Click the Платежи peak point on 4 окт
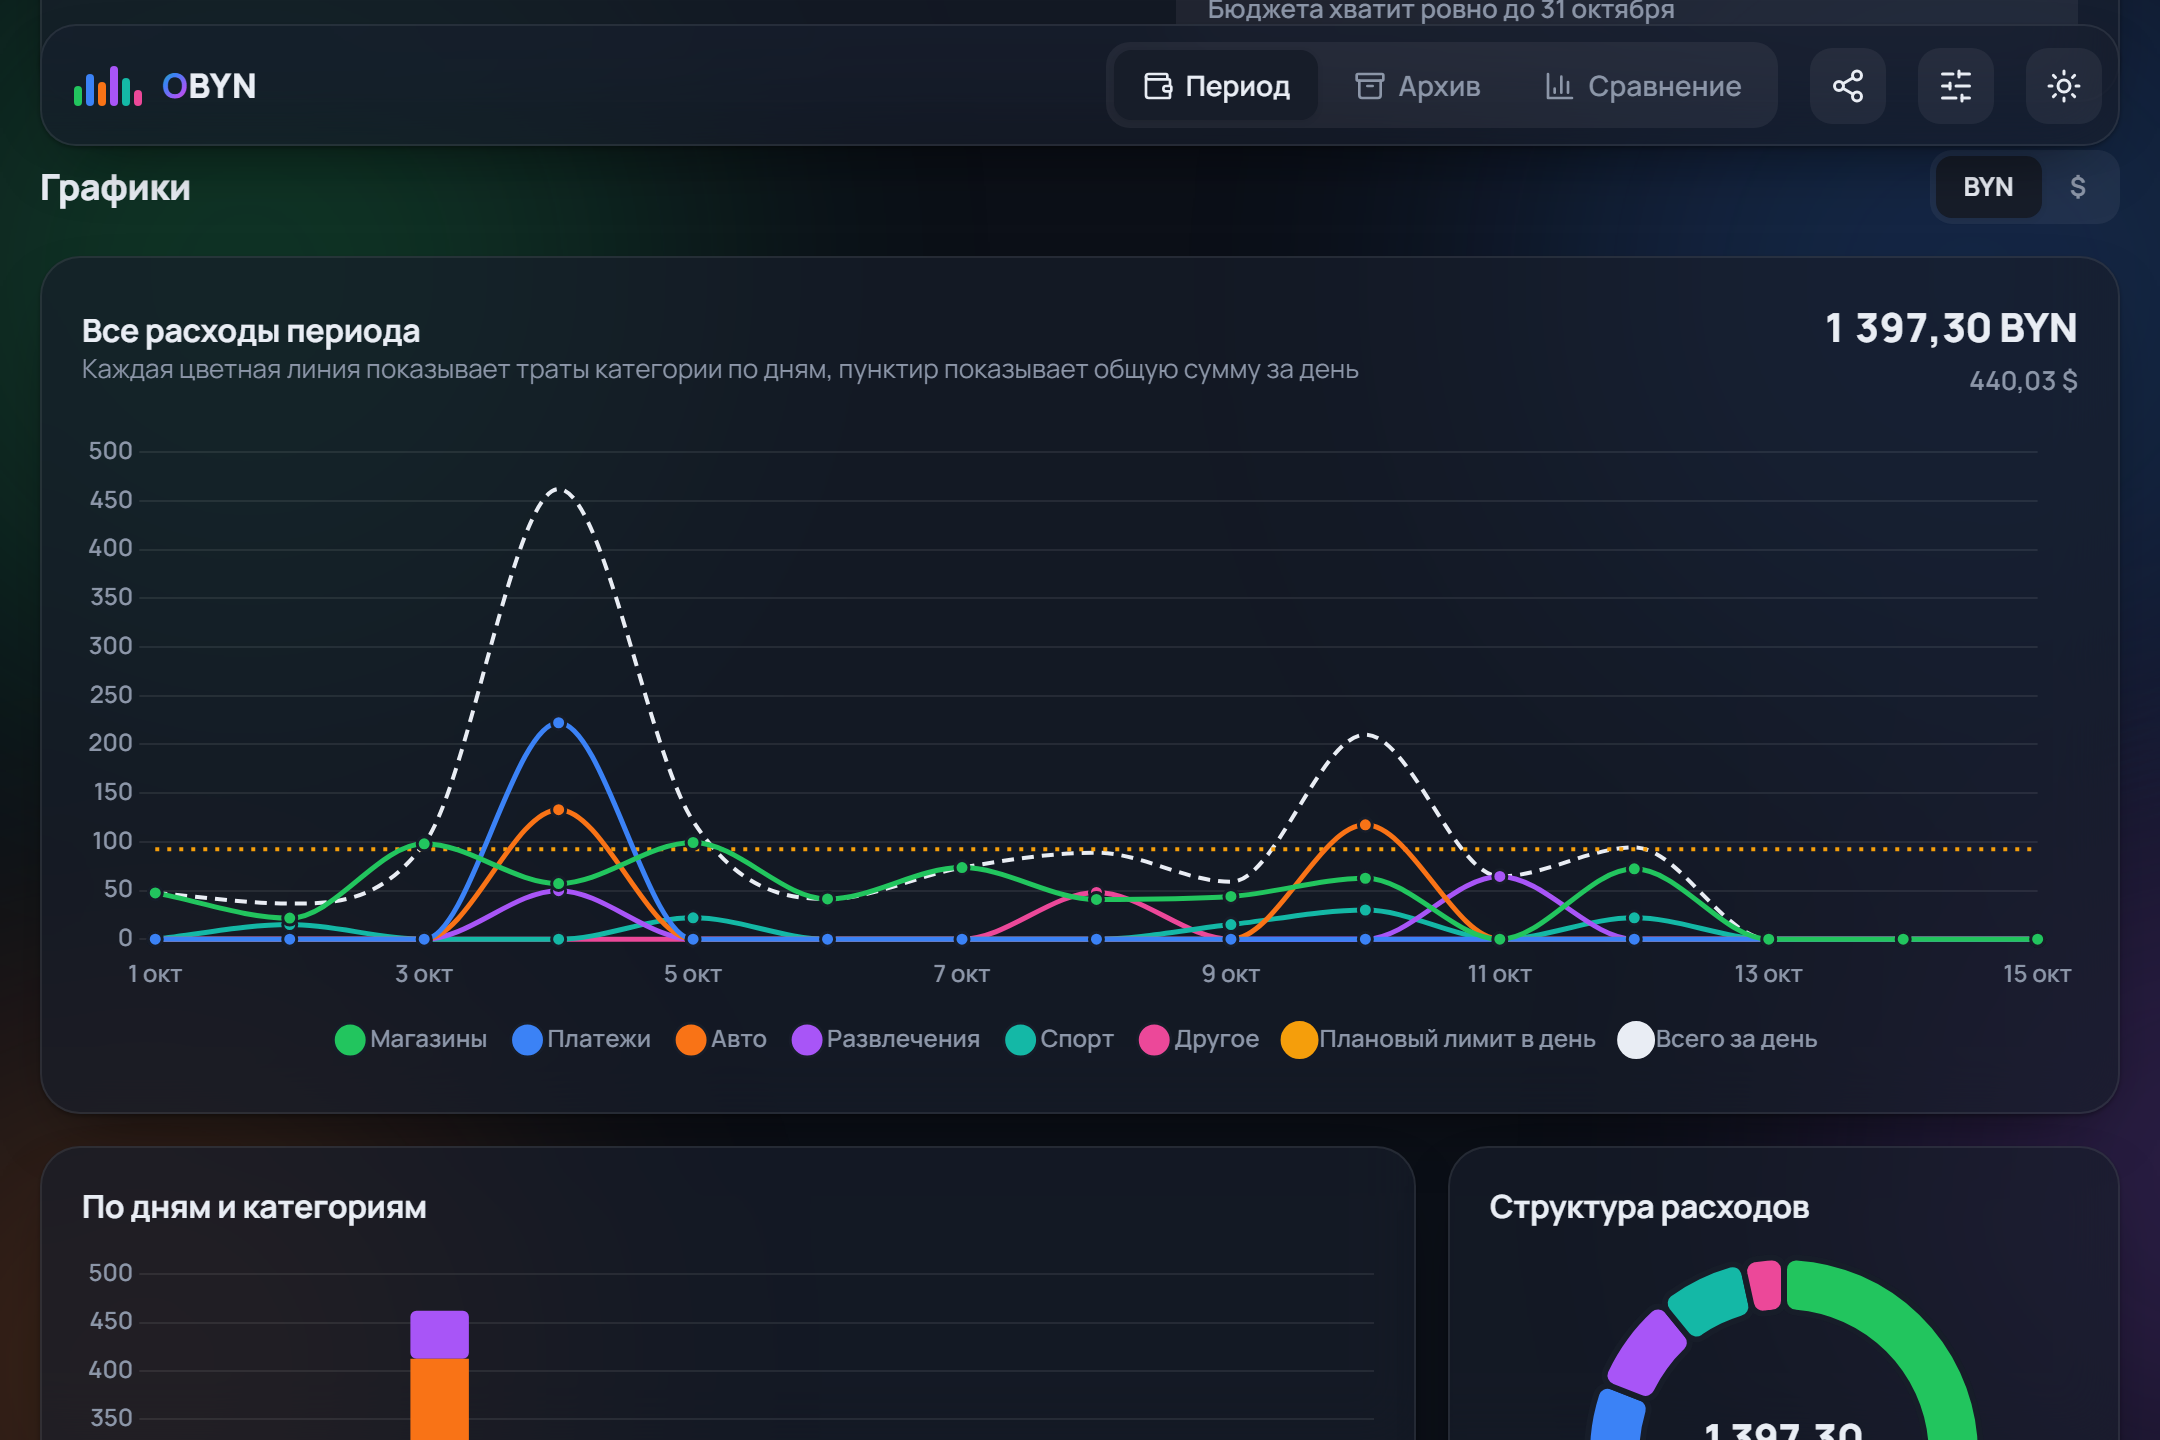2160x1440 pixels. coord(558,723)
